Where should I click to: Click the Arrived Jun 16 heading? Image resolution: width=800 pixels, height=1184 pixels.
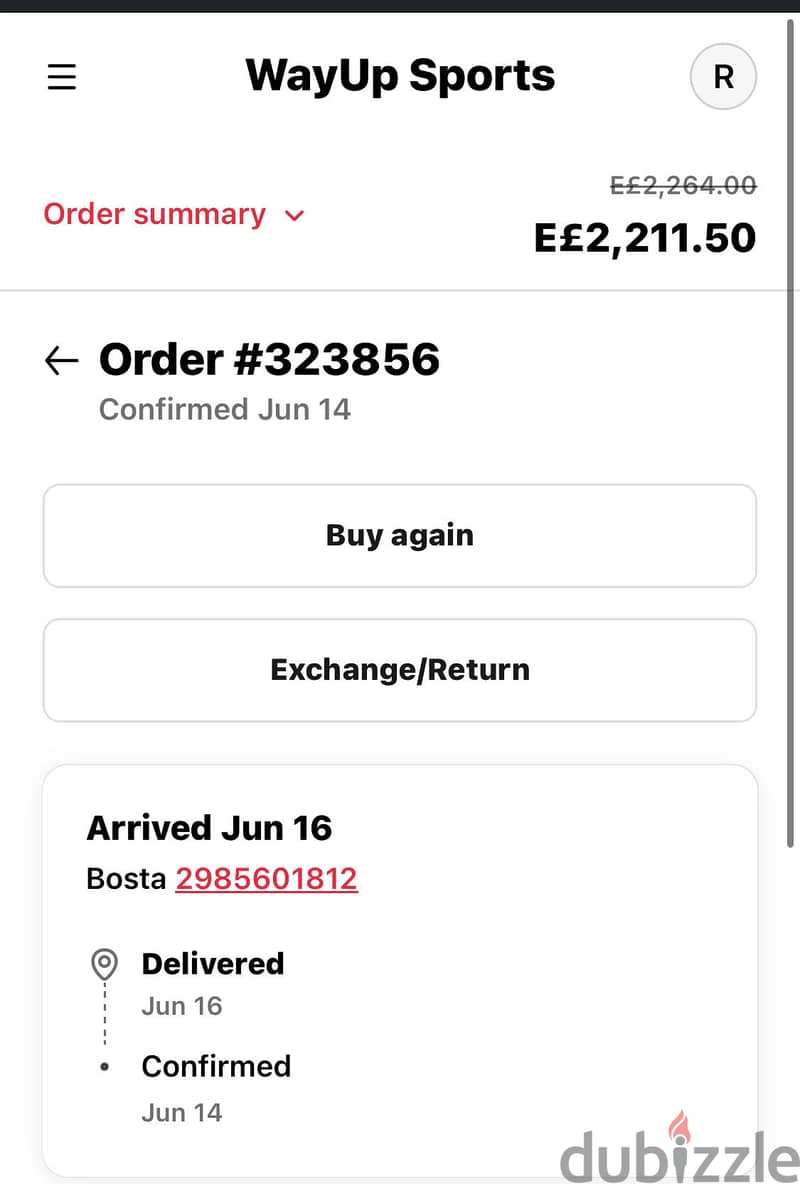tap(209, 828)
